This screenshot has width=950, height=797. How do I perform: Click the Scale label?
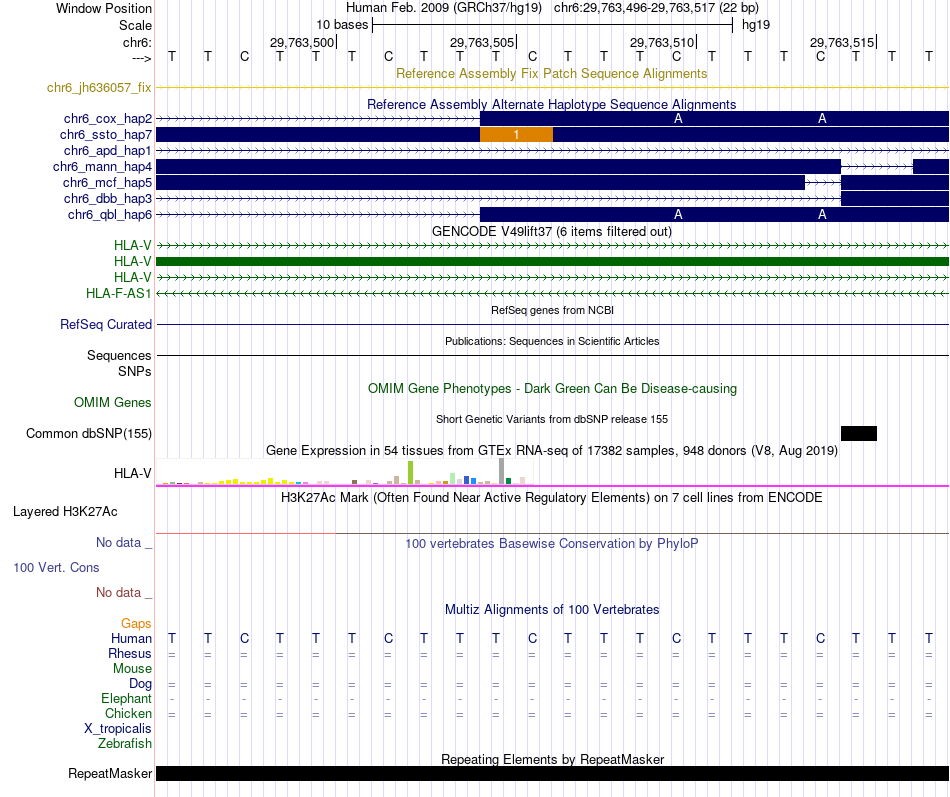135,25
